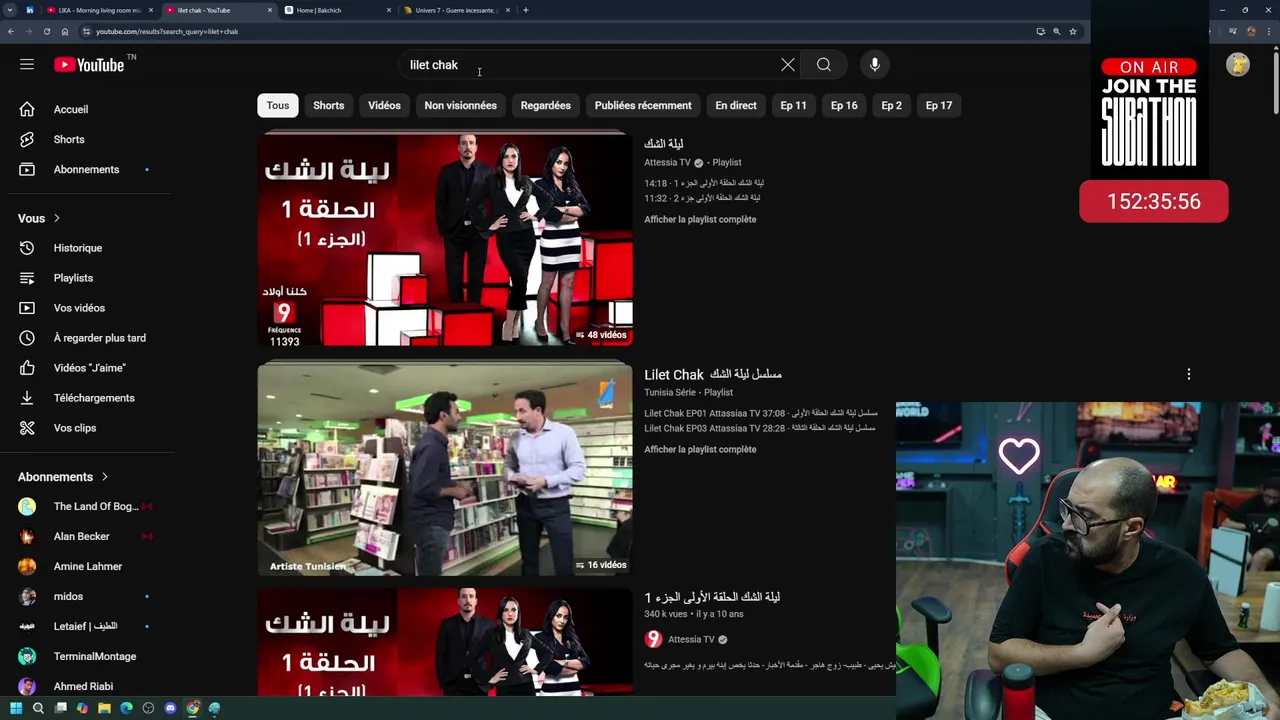Click the magnifier search button
Image resolution: width=1280 pixels, height=720 pixels.
pos(824,65)
